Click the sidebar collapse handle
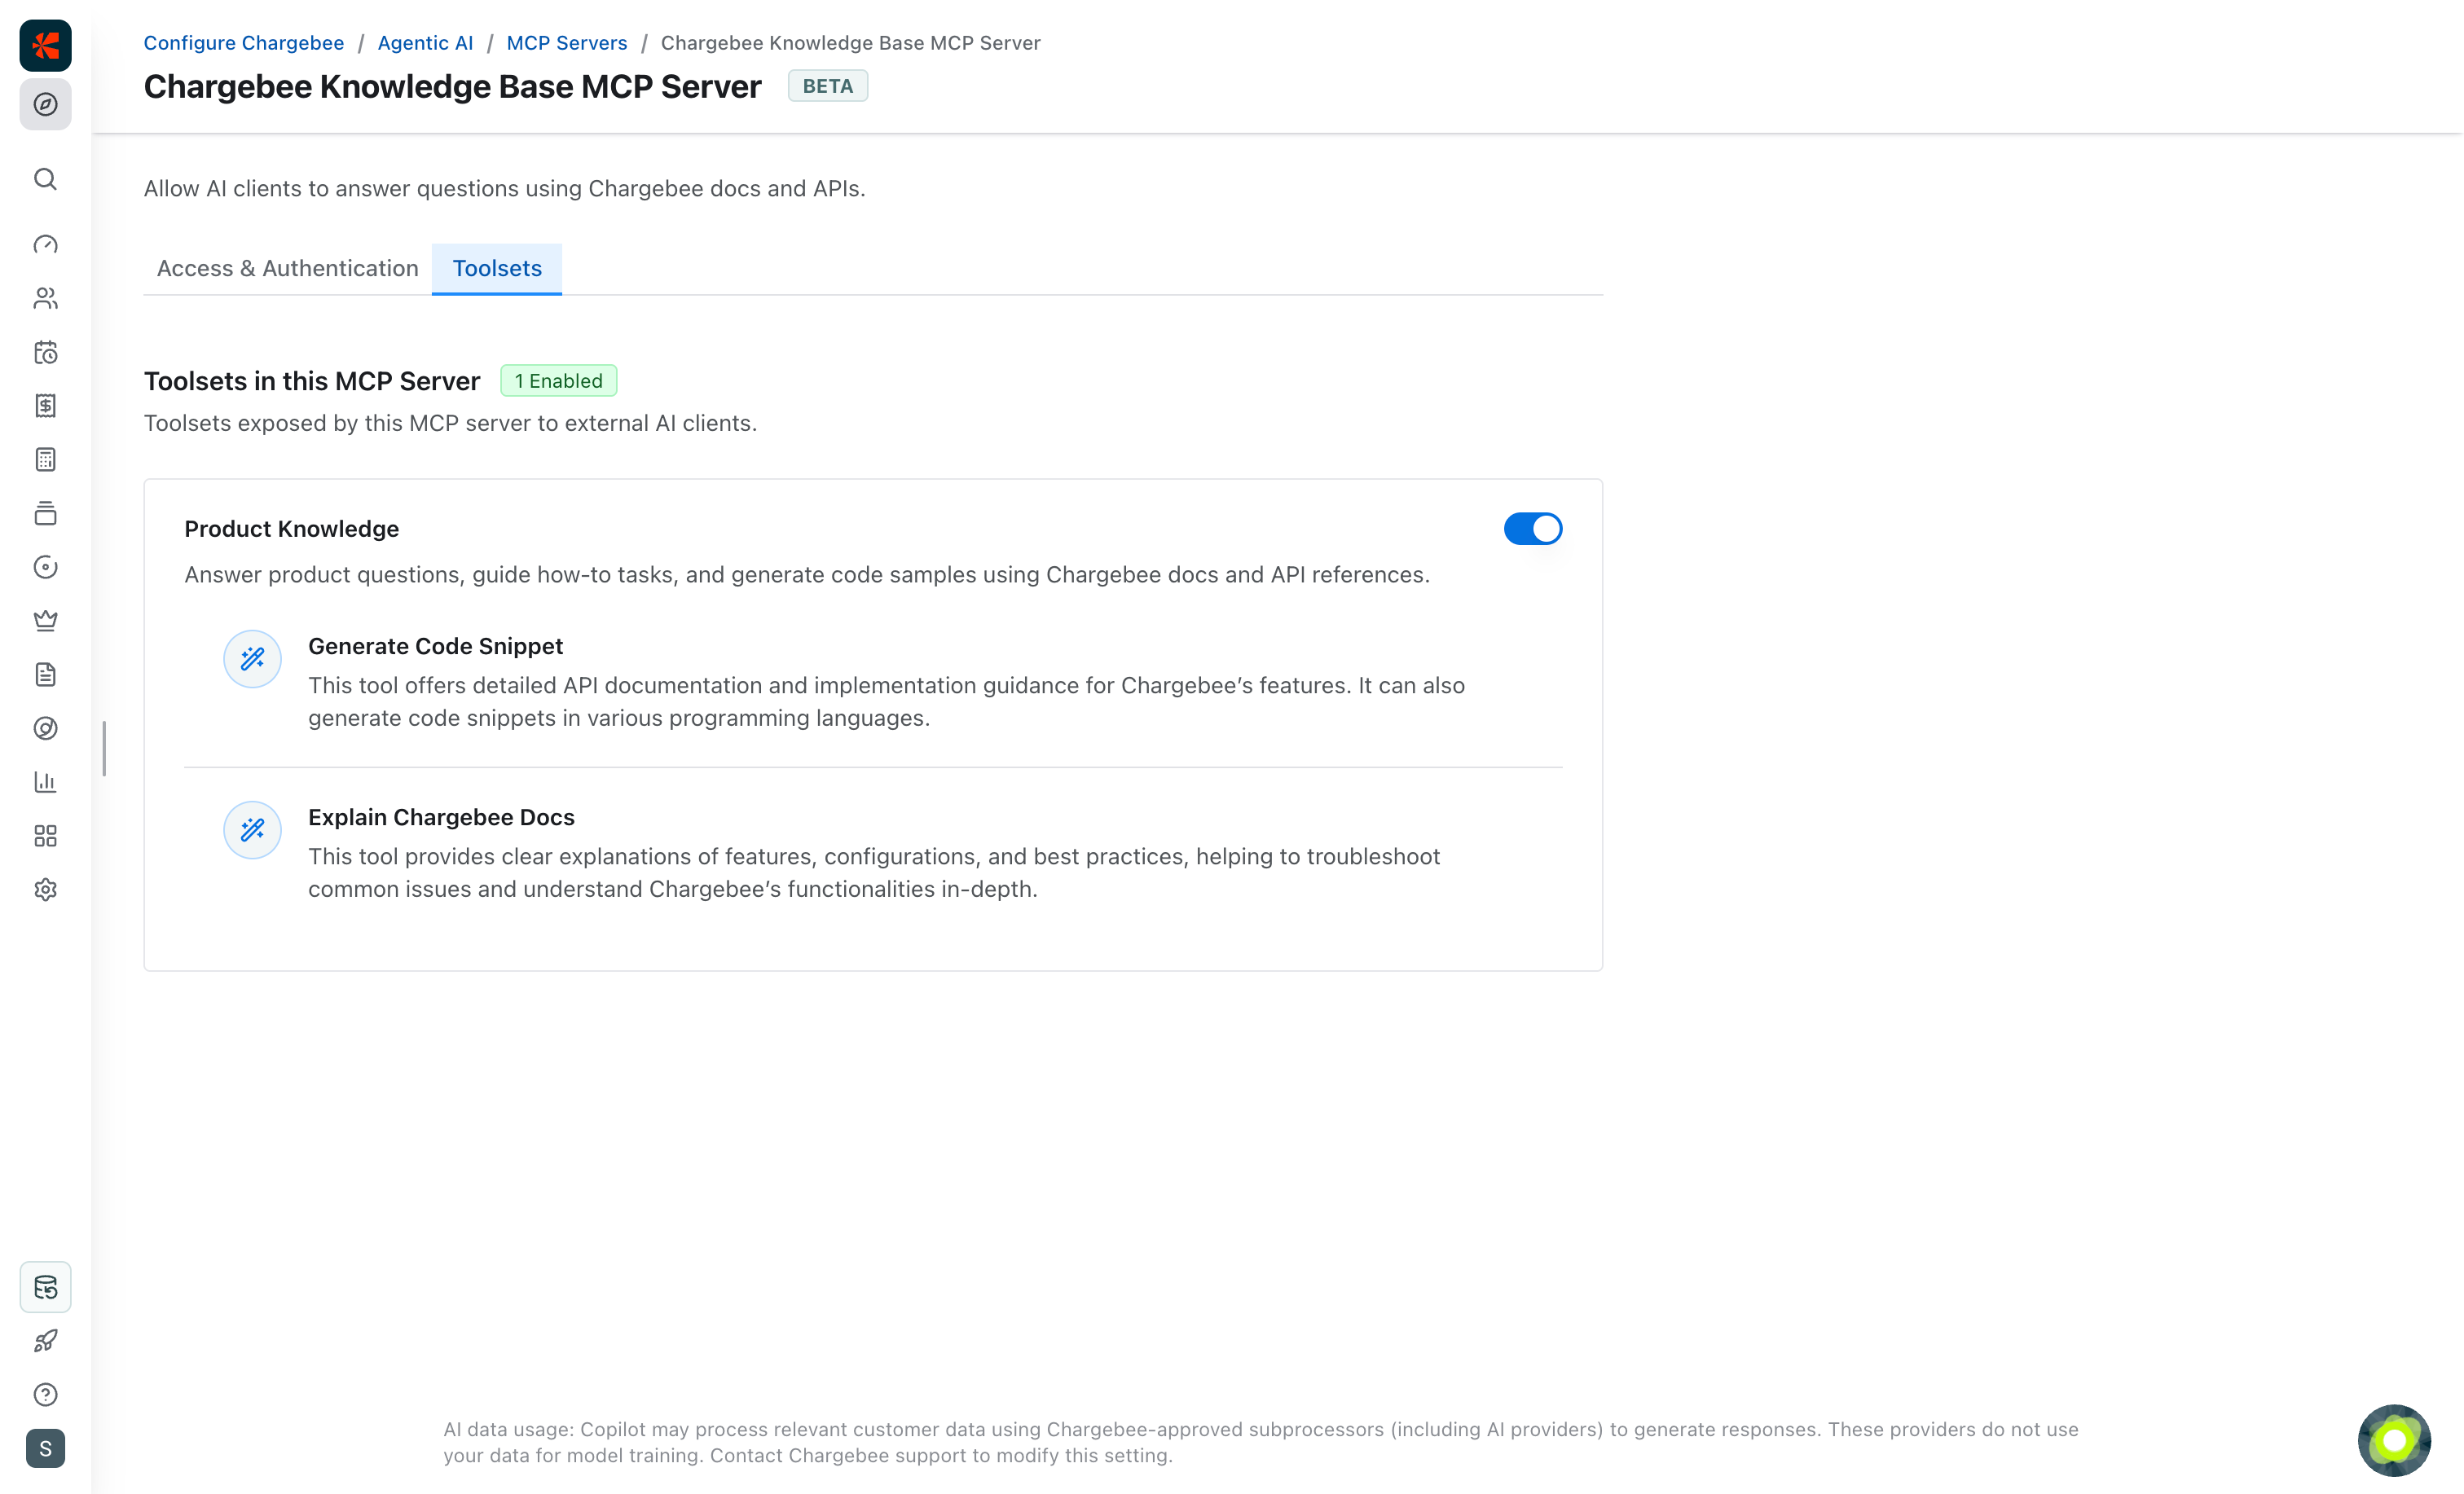Image resolution: width=2464 pixels, height=1494 pixels. click(104, 748)
